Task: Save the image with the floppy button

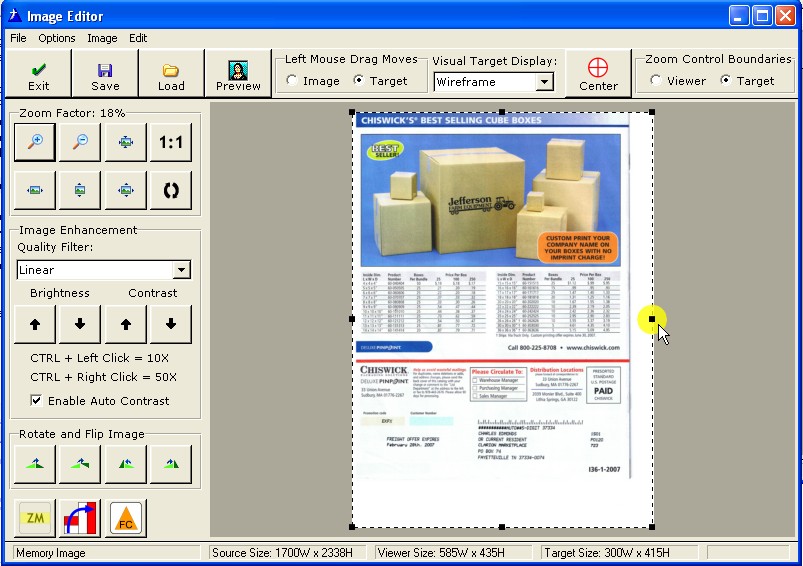Action: tap(105, 74)
